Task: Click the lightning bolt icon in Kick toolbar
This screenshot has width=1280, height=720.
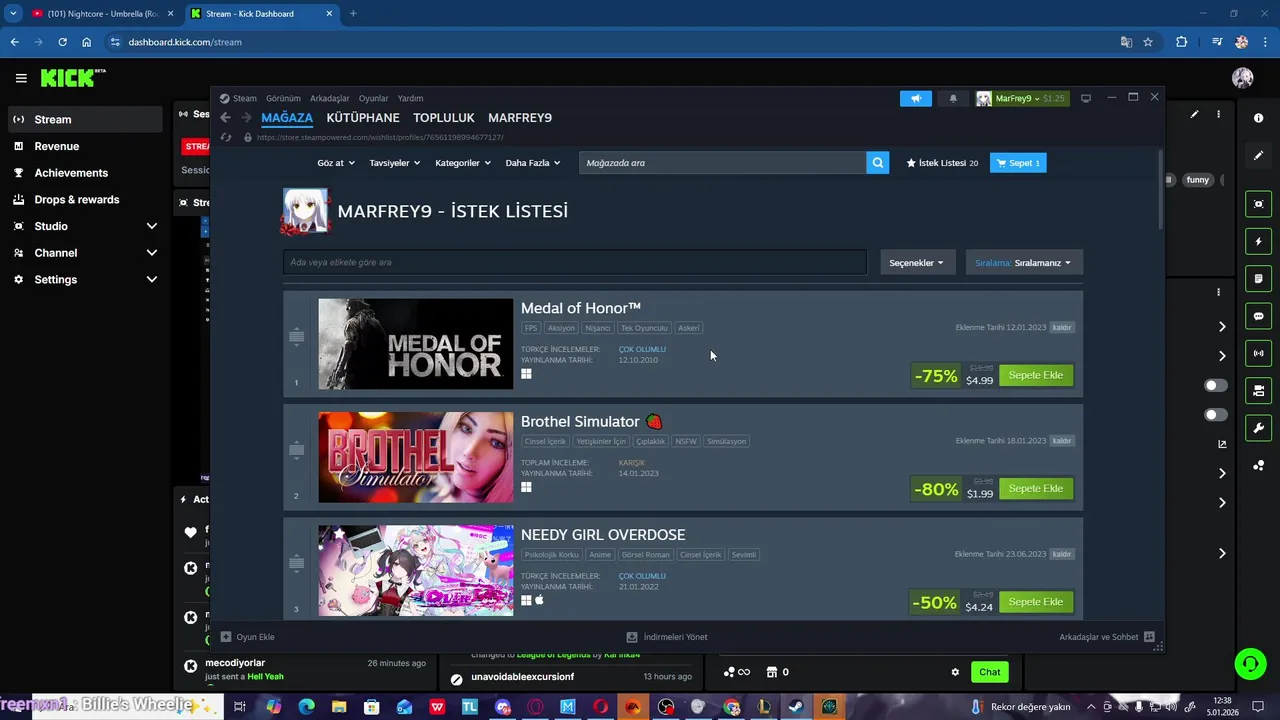Action: (x=1258, y=241)
